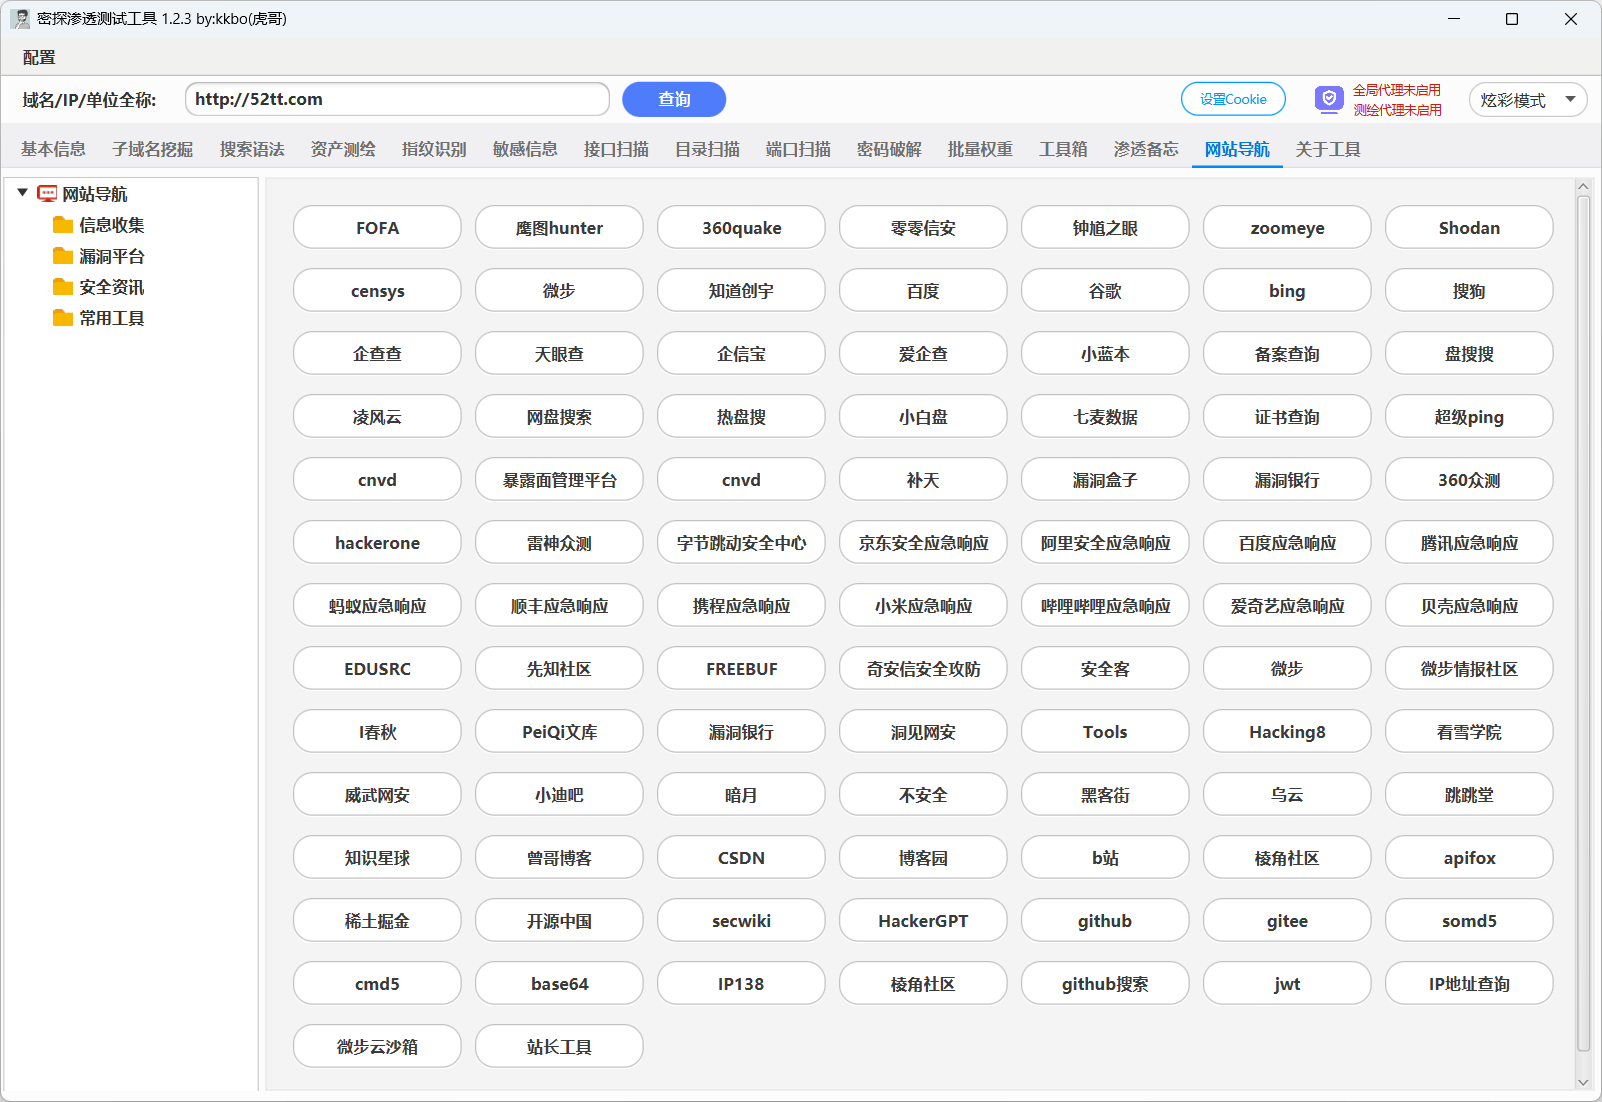1602x1102 pixels.
Task: Open the 目录扫描 tab
Action: point(707,149)
